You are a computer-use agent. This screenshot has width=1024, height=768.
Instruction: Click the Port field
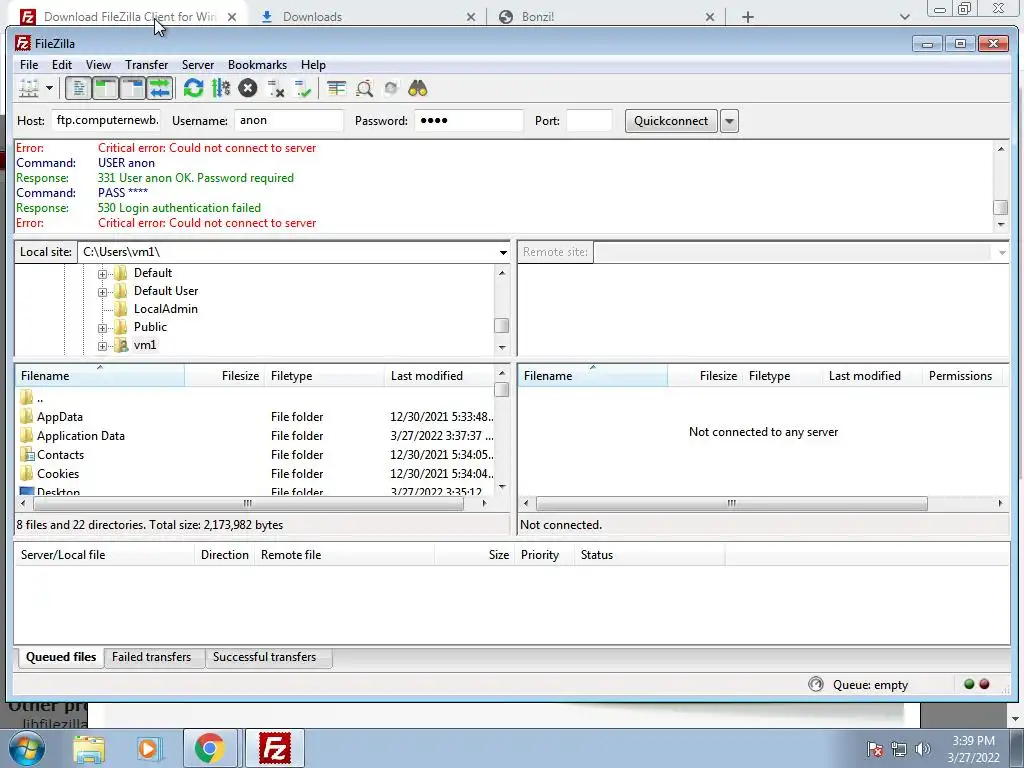pos(589,120)
